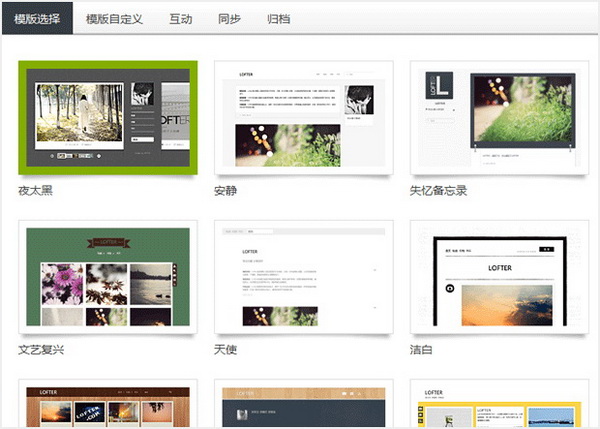Screen dimensions: 600x429
Task: Go to the 互动 tab
Action: pos(181,18)
